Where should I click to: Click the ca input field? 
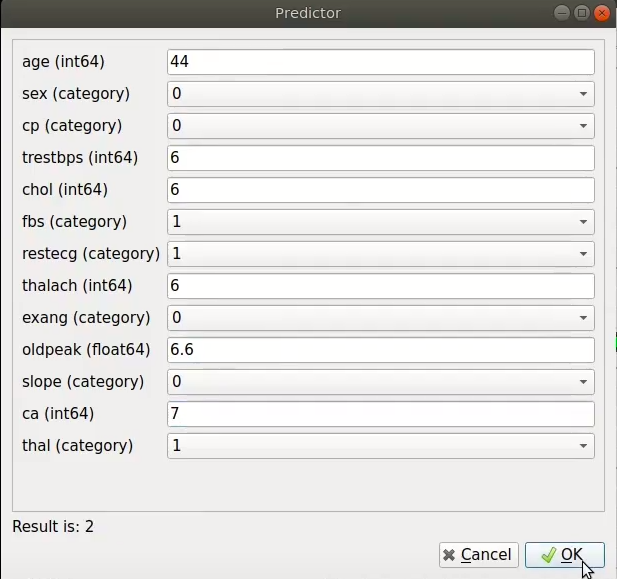[x=381, y=414]
